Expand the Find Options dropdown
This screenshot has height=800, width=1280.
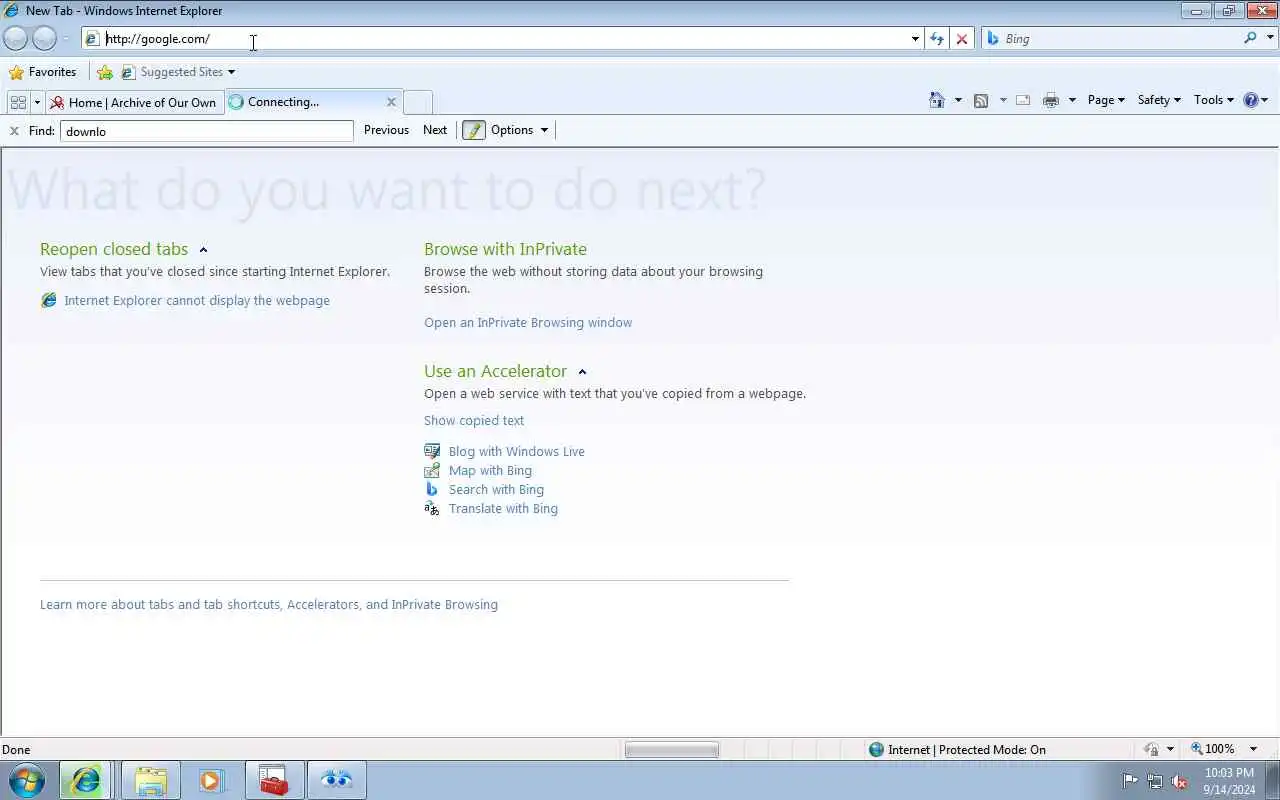pyautogui.click(x=544, y=130)
